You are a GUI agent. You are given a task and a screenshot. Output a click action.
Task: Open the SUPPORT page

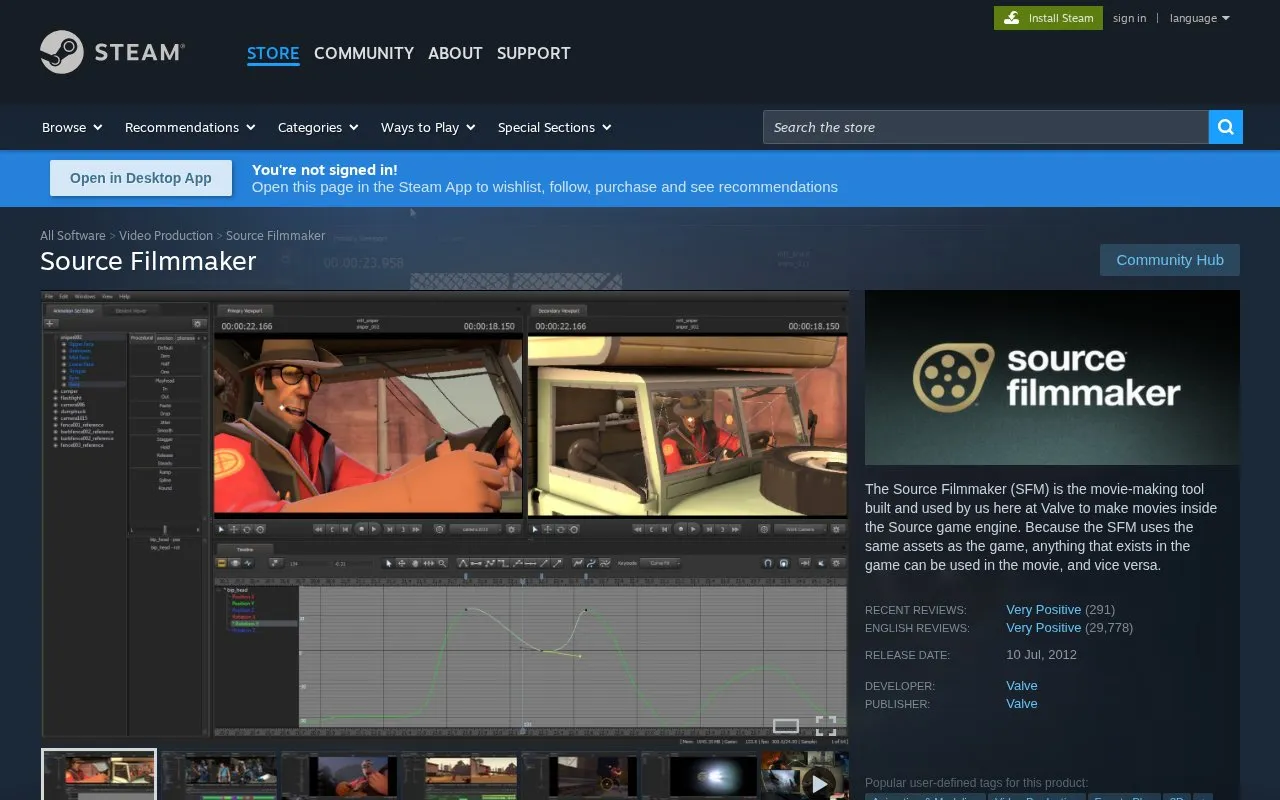(x=534, y=53)
